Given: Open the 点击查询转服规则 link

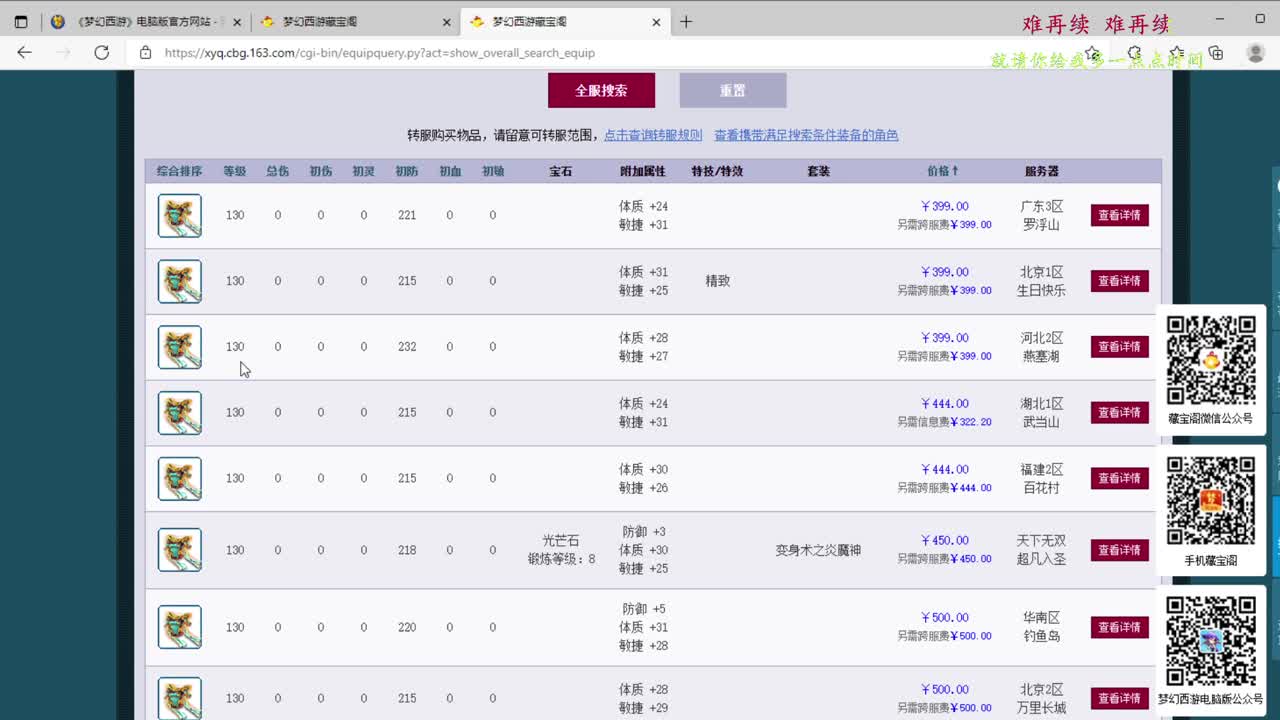Looking at the screenshot, I should tap(653, 135).
